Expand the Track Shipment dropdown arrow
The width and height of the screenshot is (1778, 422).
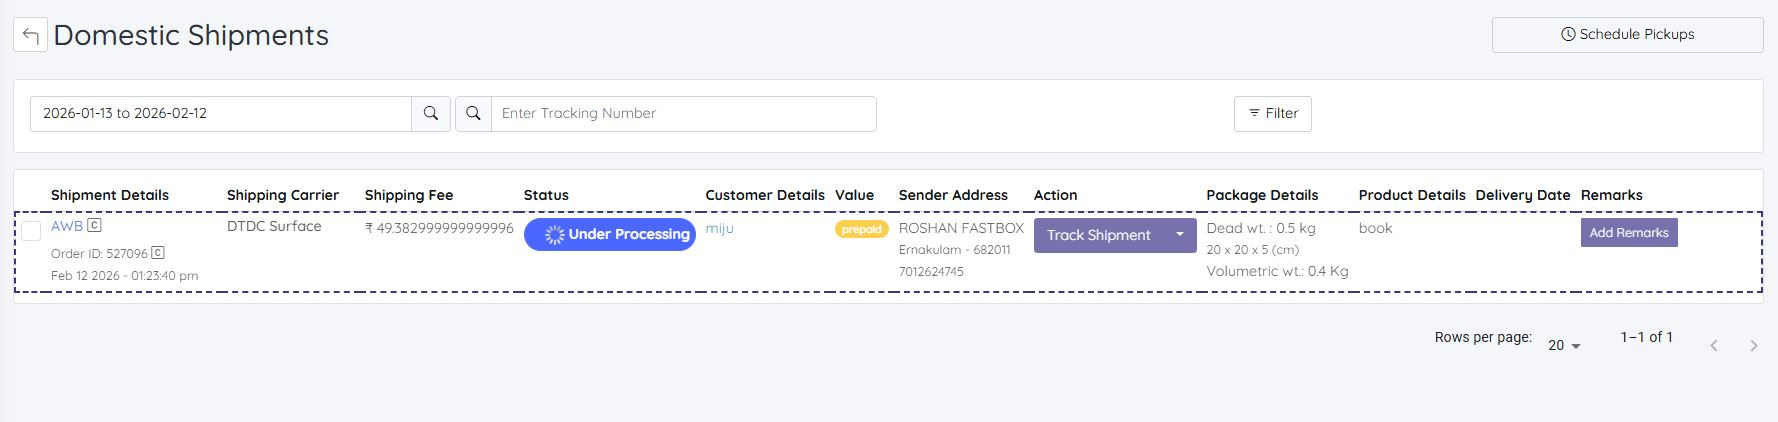[x=1180, y=235]
